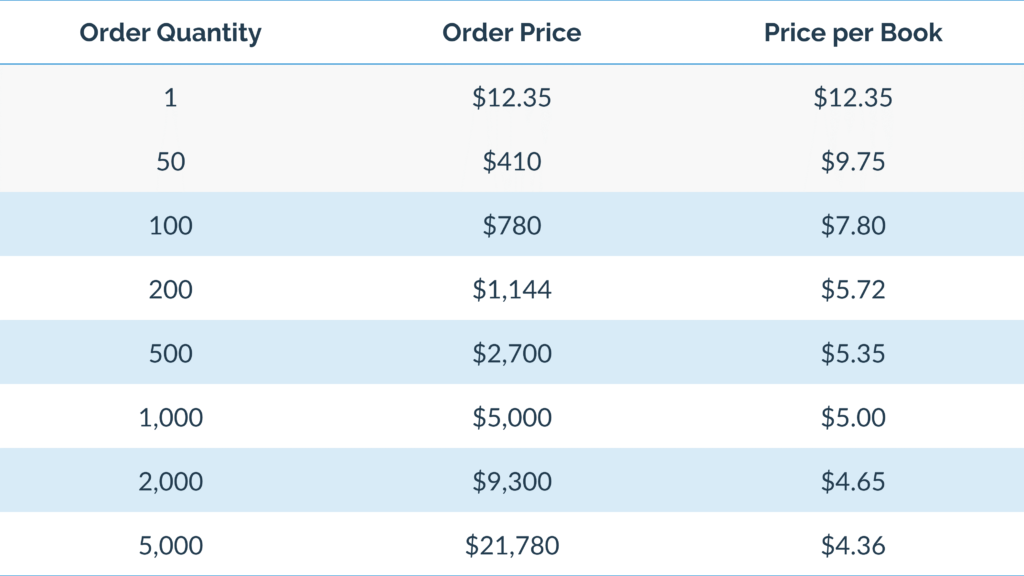The image size is (1024, 576).
Task: Click the $2,700 order price
Action: click(511, 353)
